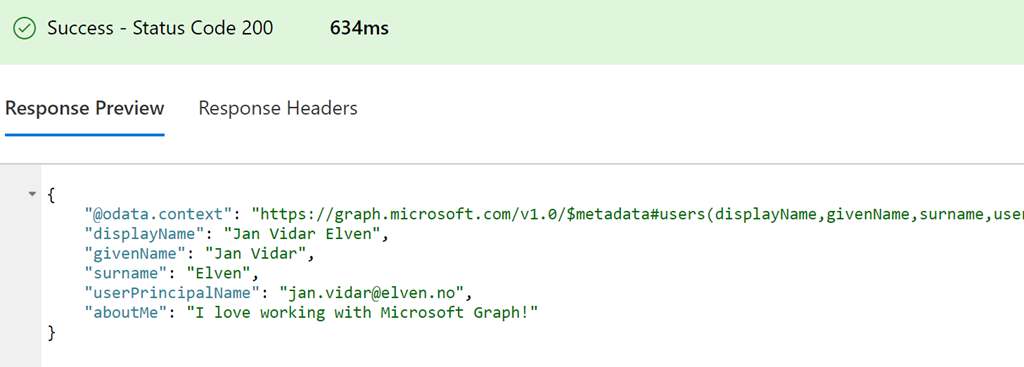This screenshot has height=367, width=1024.
Task: Click the @odata.context key
Action: point(159,214)
